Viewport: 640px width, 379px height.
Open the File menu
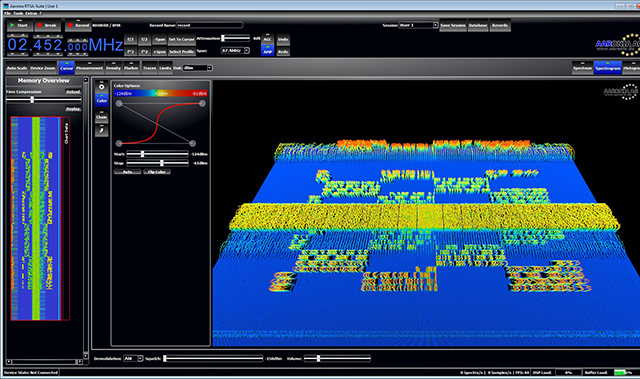tap(7, 13)
